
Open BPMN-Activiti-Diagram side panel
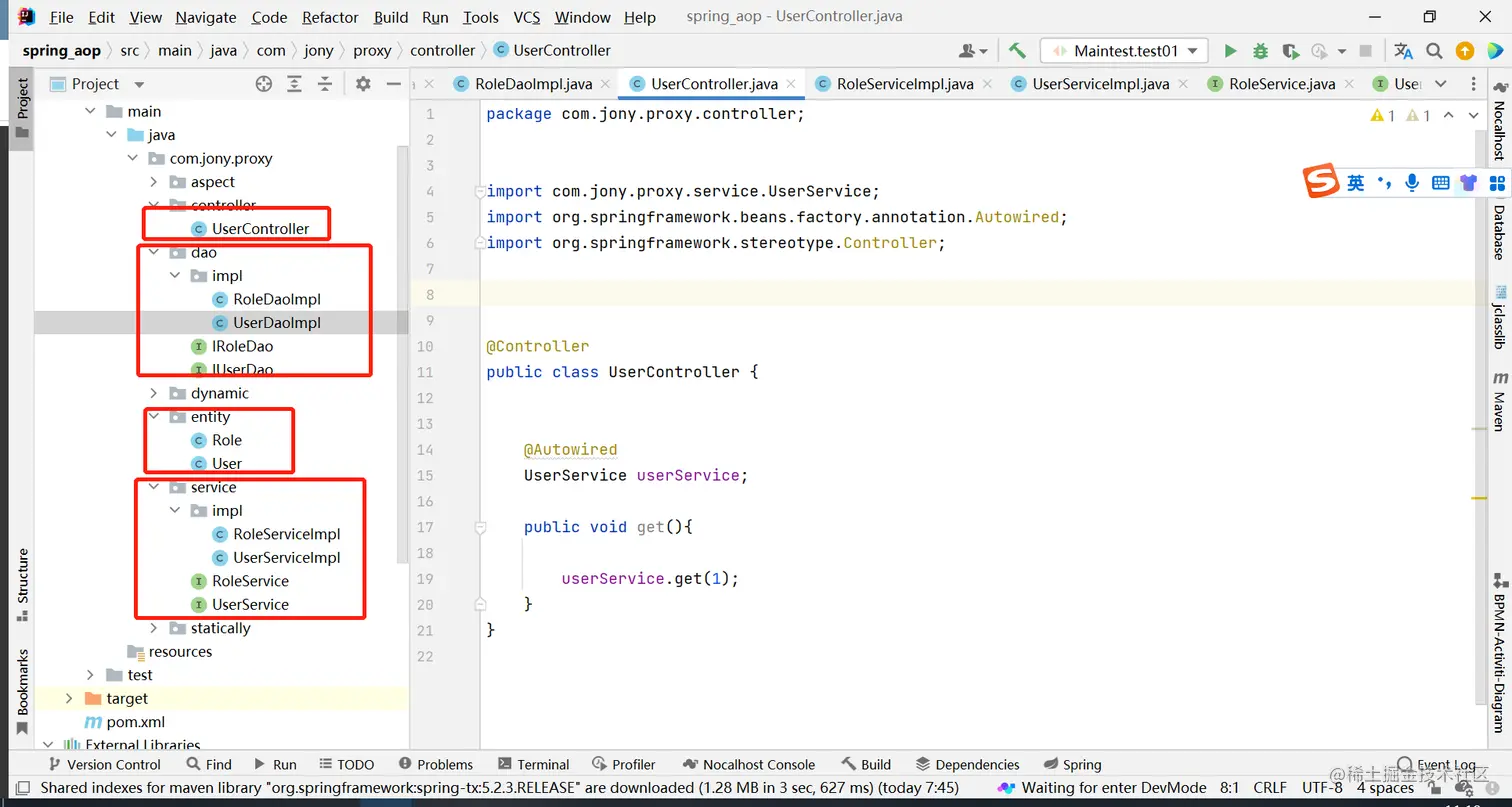(1498, 655)
